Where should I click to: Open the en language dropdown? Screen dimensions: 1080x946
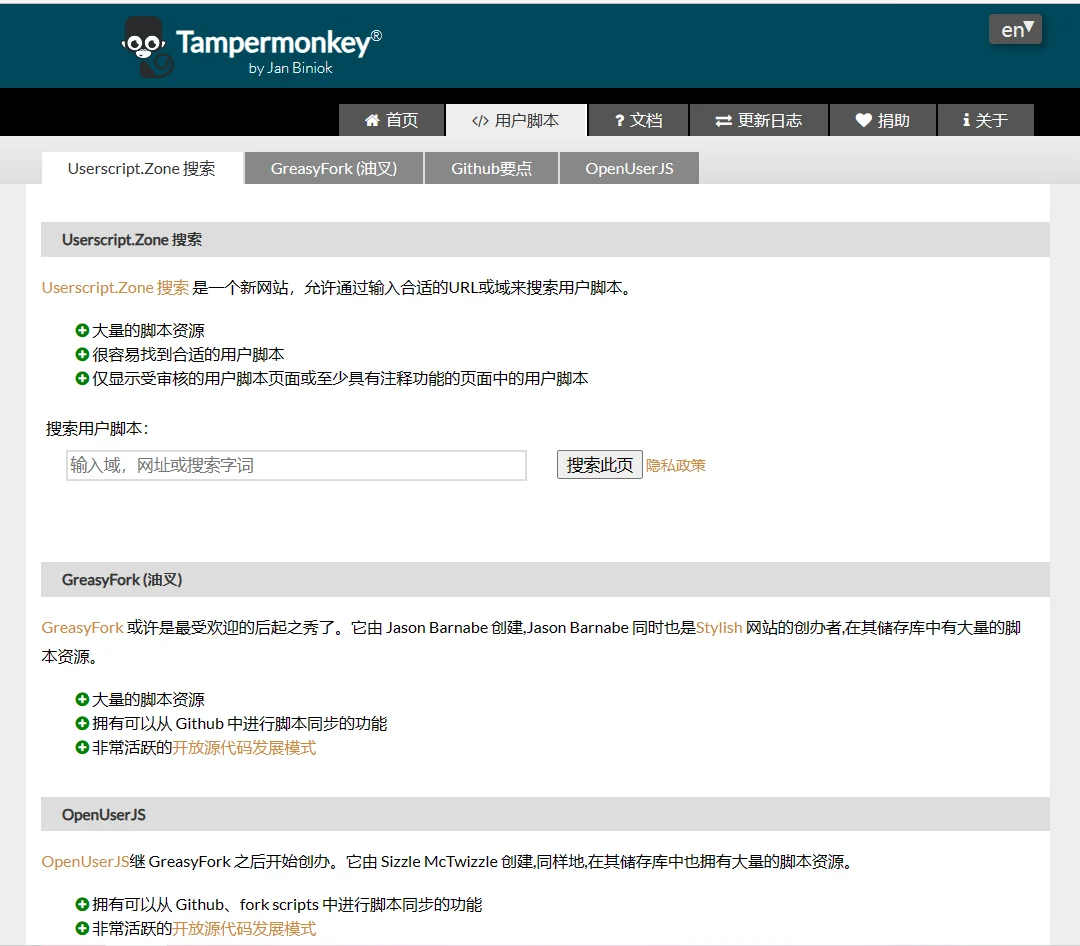coord(1015,30)
